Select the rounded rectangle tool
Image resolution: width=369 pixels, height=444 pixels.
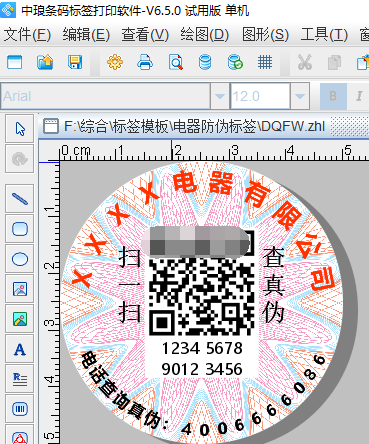(20, 229)
